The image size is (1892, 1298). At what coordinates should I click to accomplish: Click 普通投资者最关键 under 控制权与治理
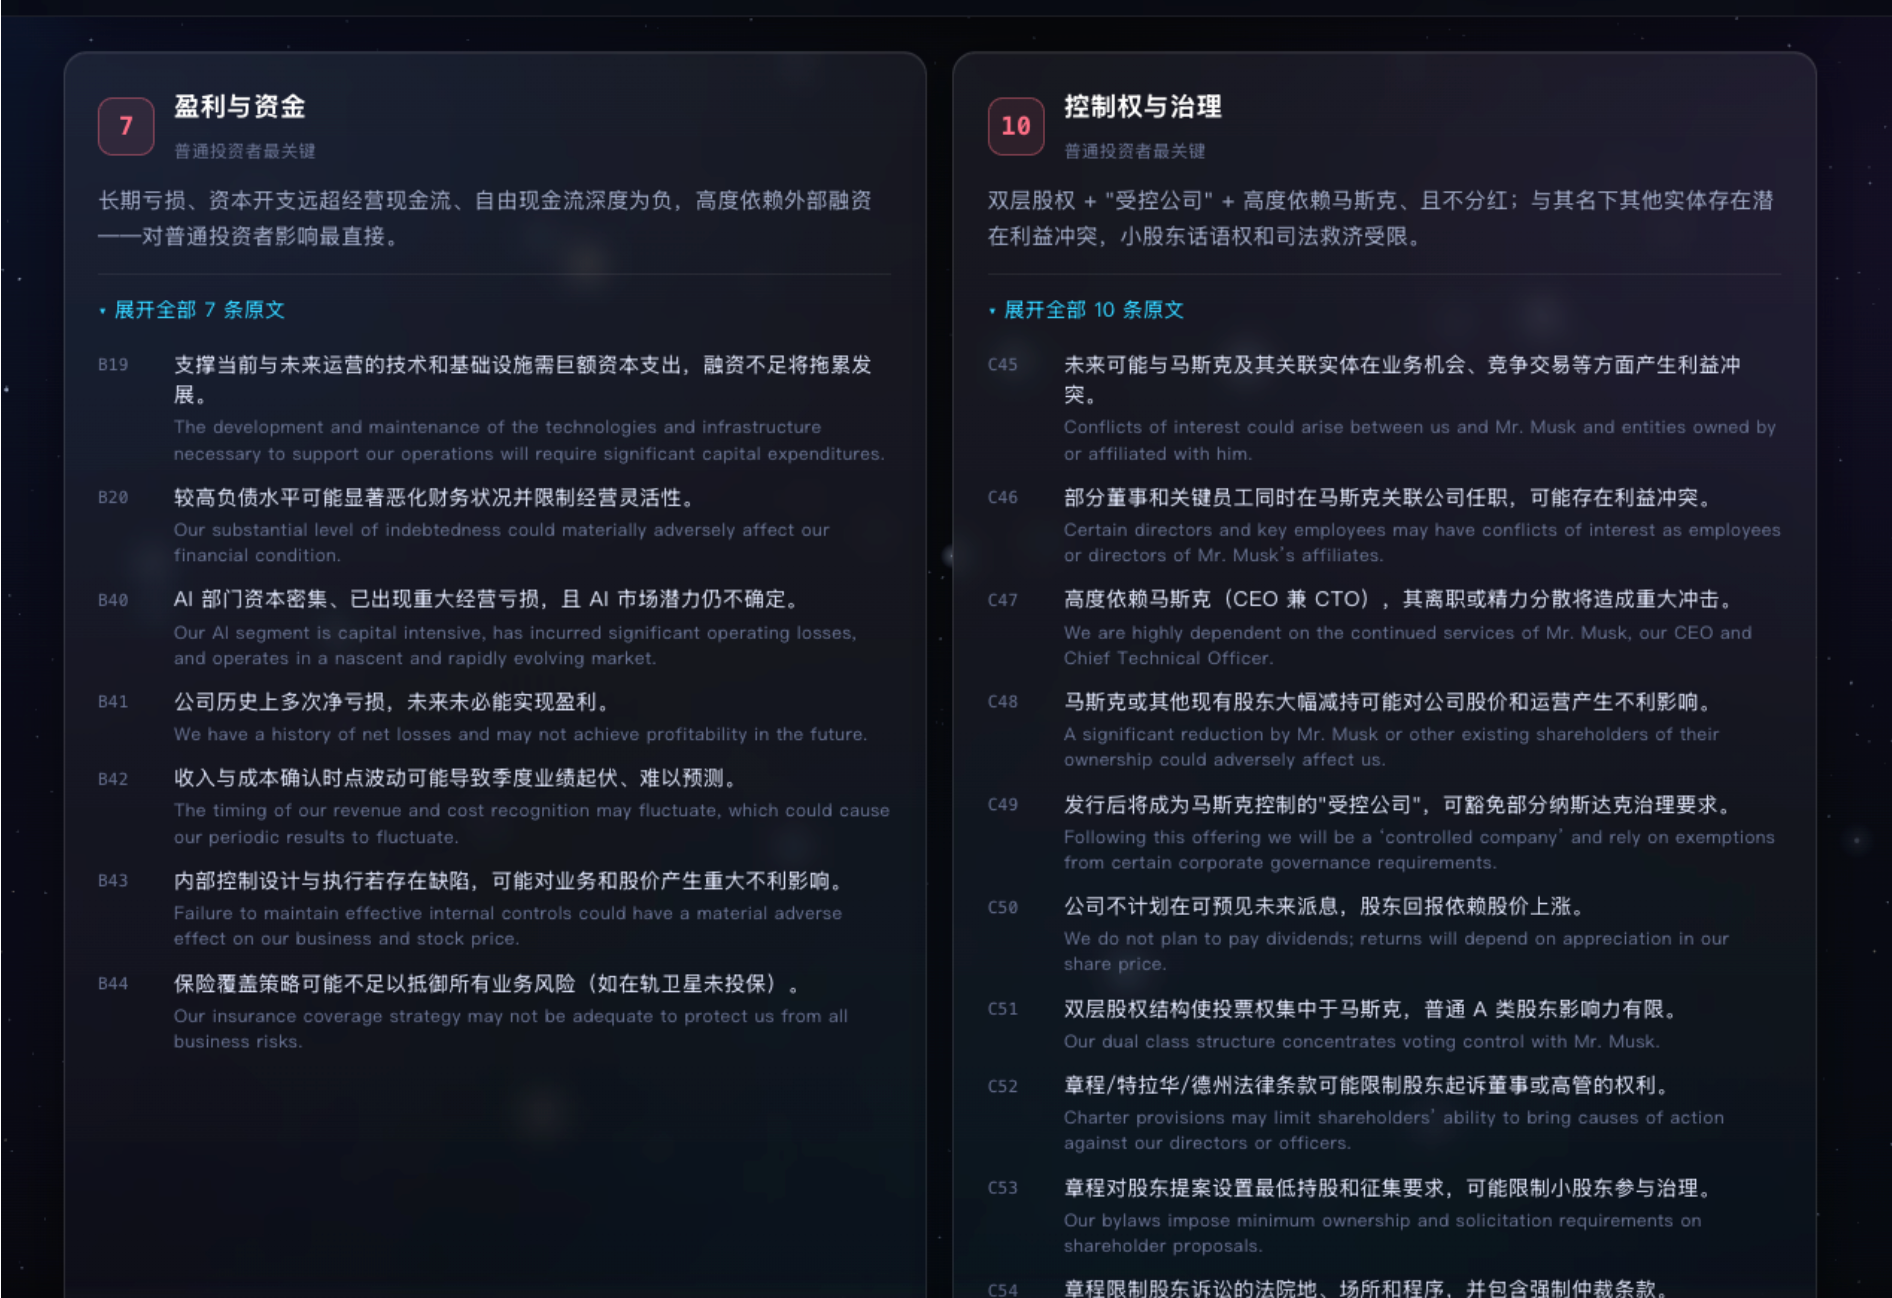1135,151
